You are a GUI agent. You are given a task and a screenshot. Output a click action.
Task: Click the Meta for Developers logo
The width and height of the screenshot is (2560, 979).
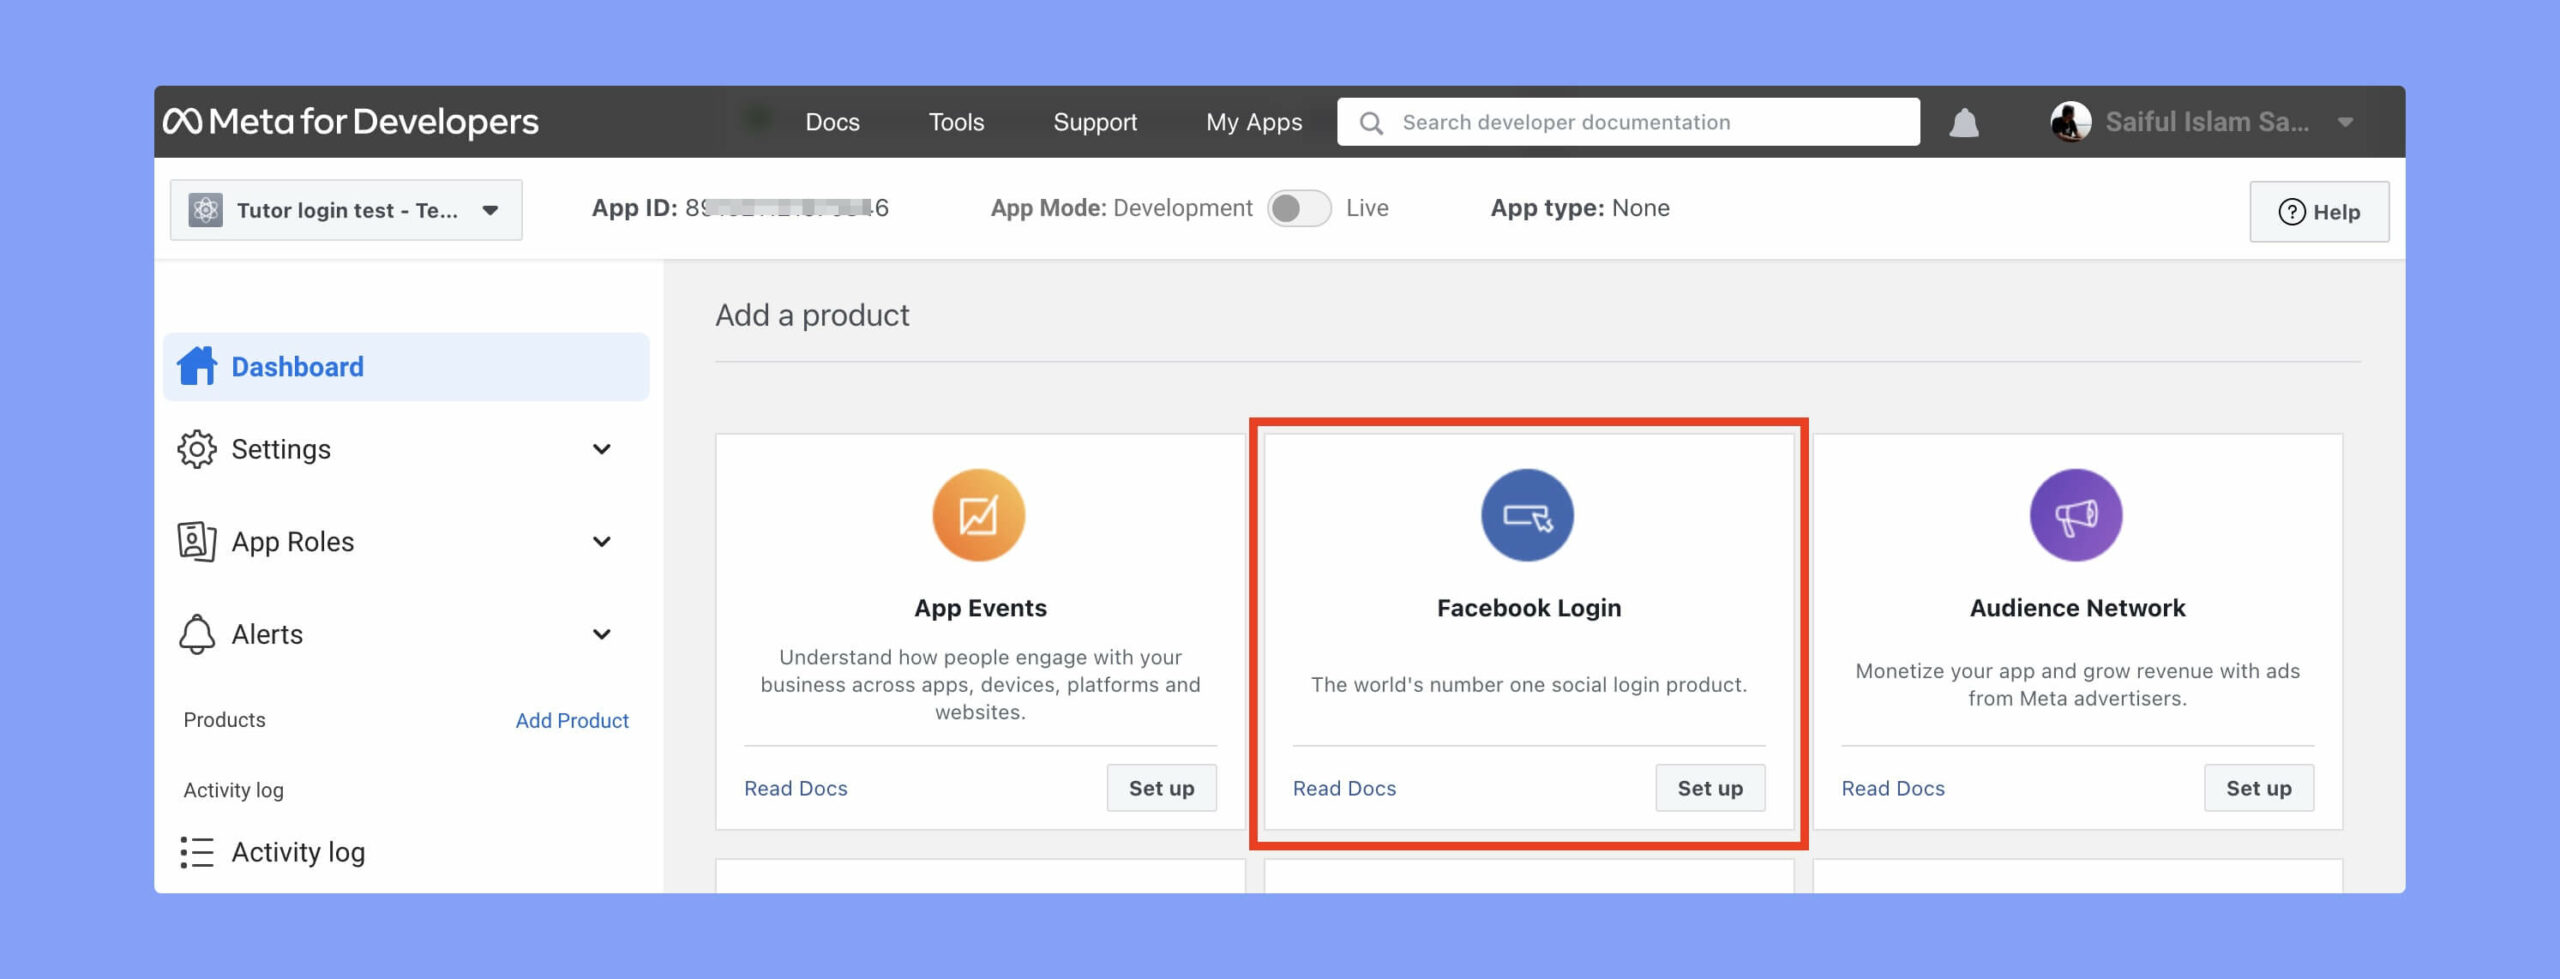pos(351,122)
